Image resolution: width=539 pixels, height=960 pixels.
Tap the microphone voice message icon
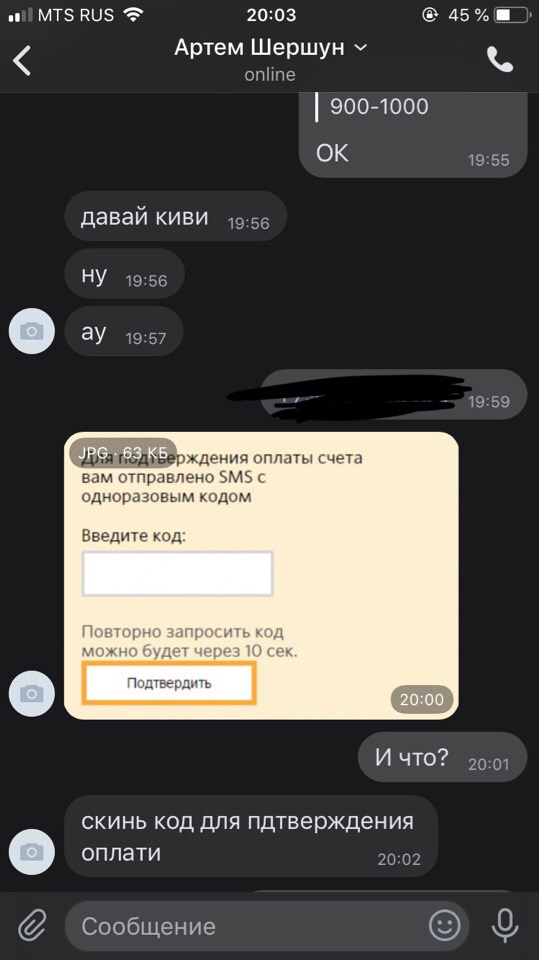505,925
